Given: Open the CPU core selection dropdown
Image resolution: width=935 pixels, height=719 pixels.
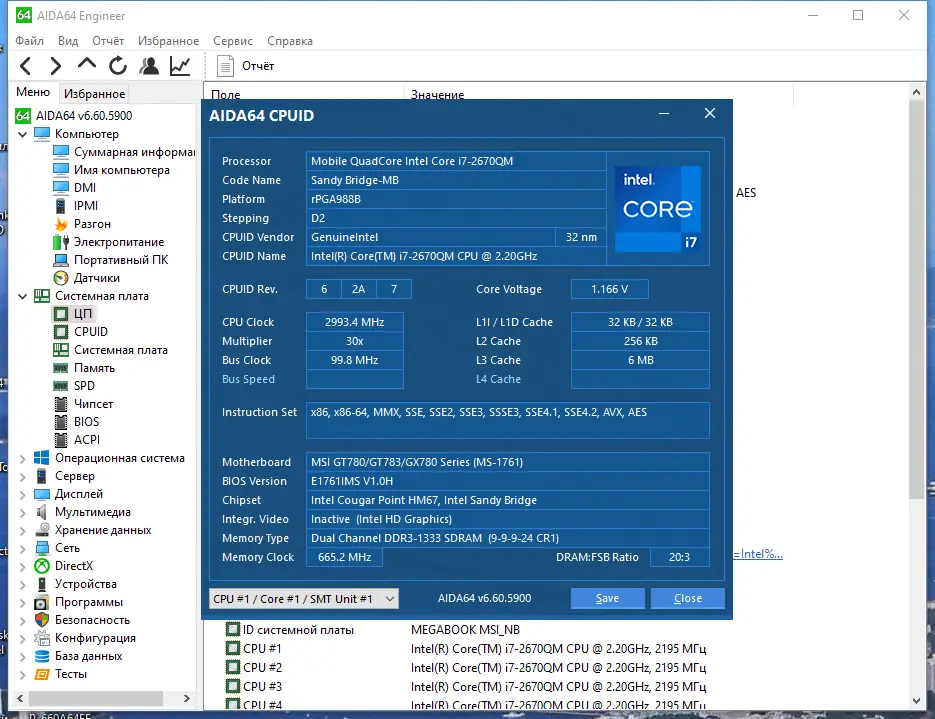Looking at the screenshot, I should [304, 598].
